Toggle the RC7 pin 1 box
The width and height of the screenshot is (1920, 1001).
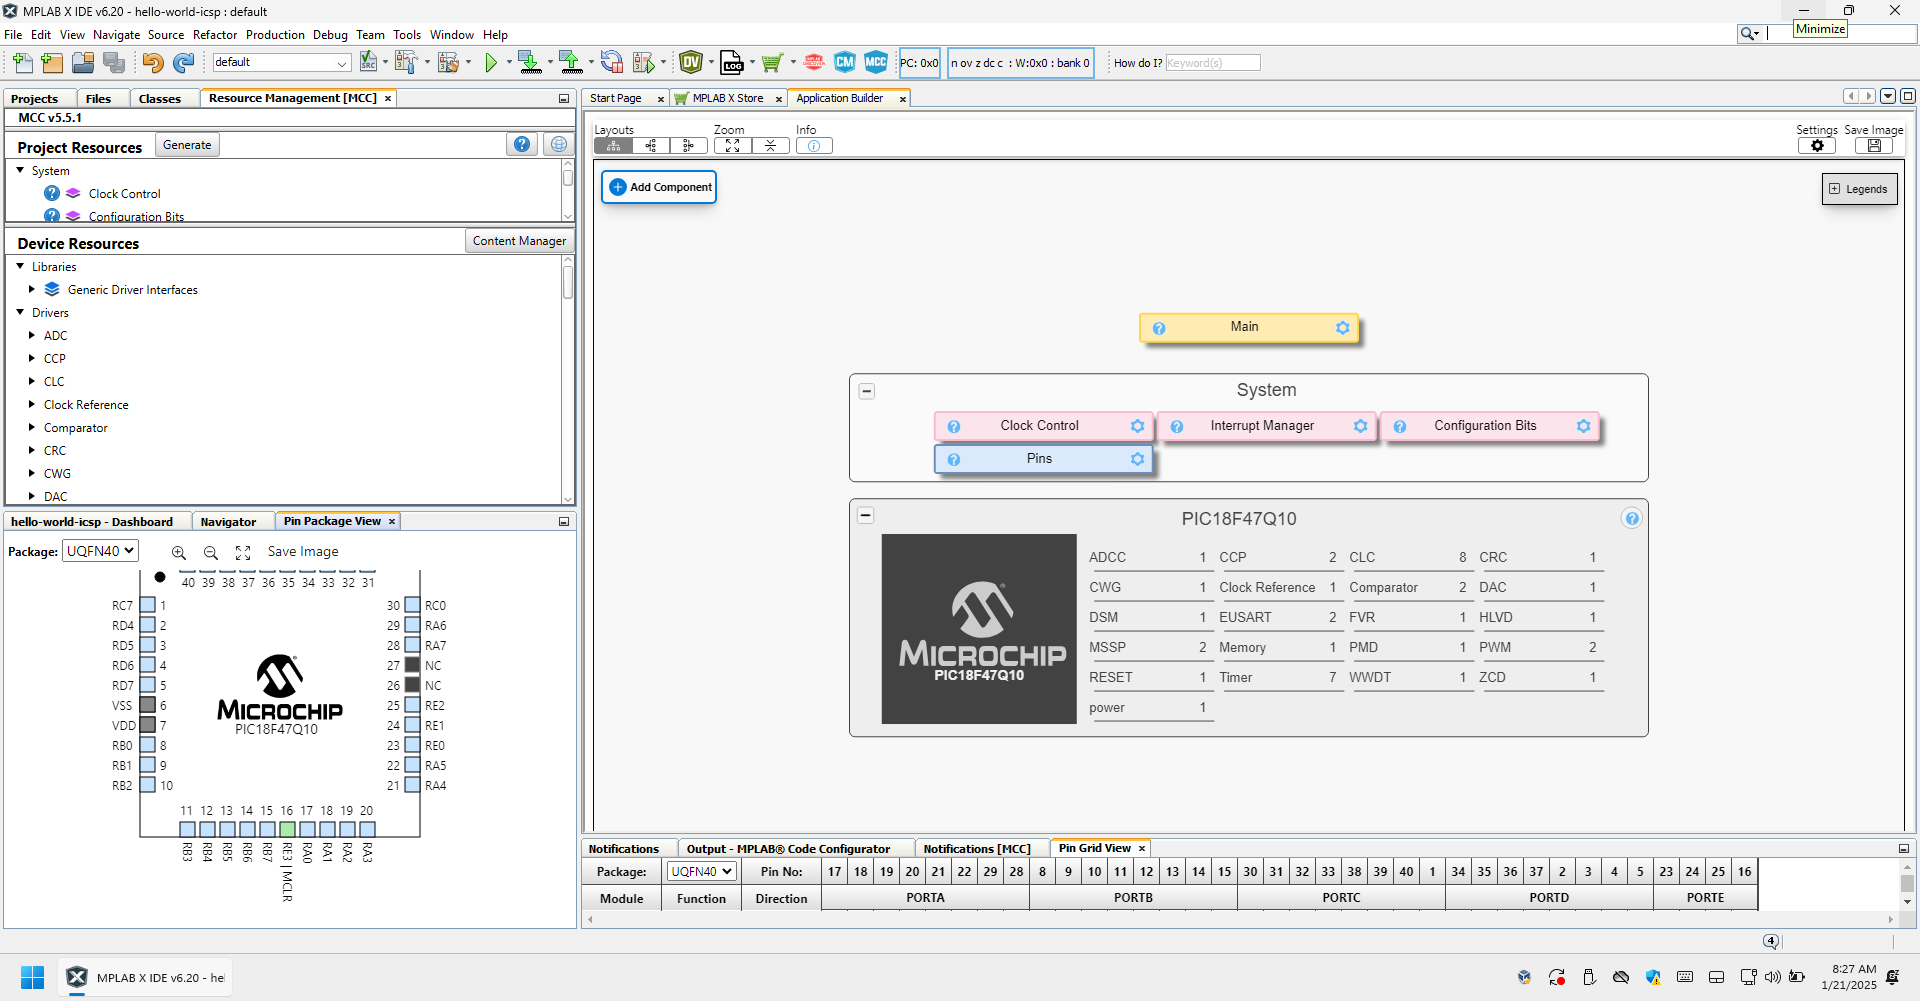pos(148,605)
